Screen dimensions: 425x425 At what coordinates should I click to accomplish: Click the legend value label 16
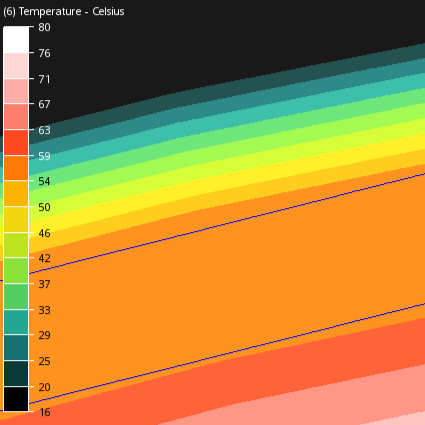45,412
